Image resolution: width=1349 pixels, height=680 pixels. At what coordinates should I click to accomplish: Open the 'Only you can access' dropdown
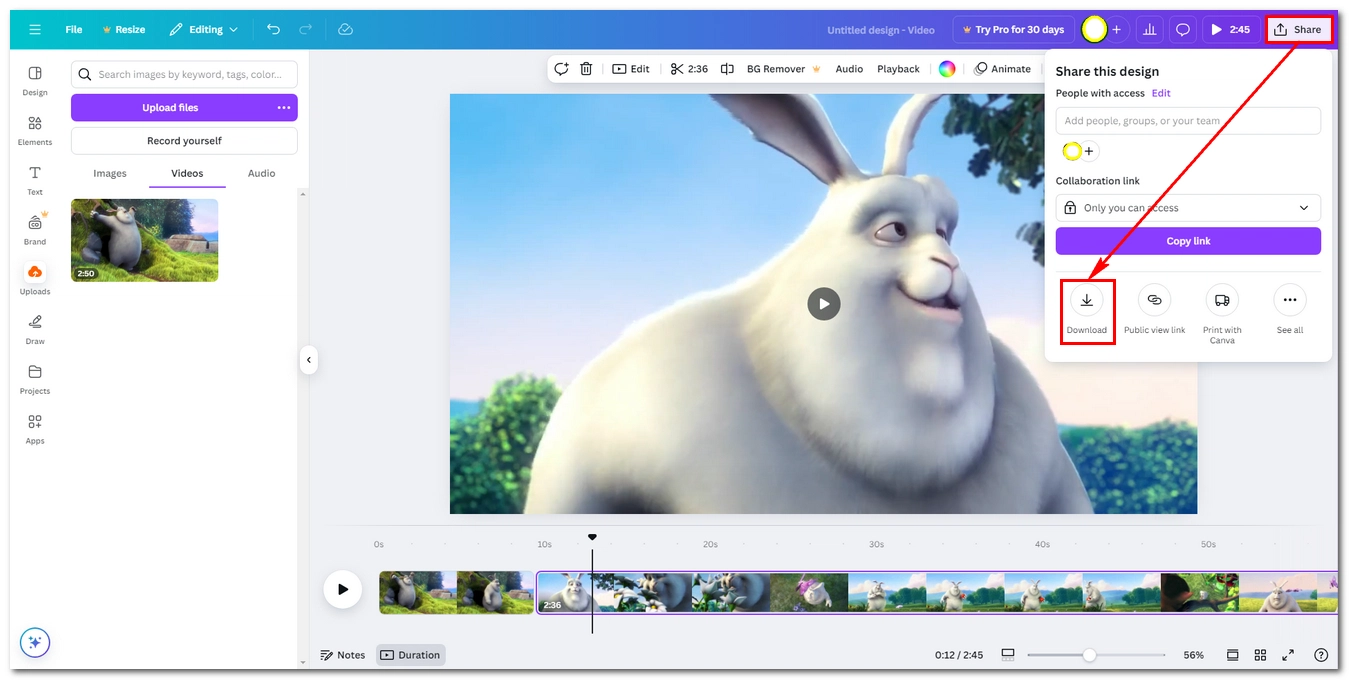[1187, 208]
